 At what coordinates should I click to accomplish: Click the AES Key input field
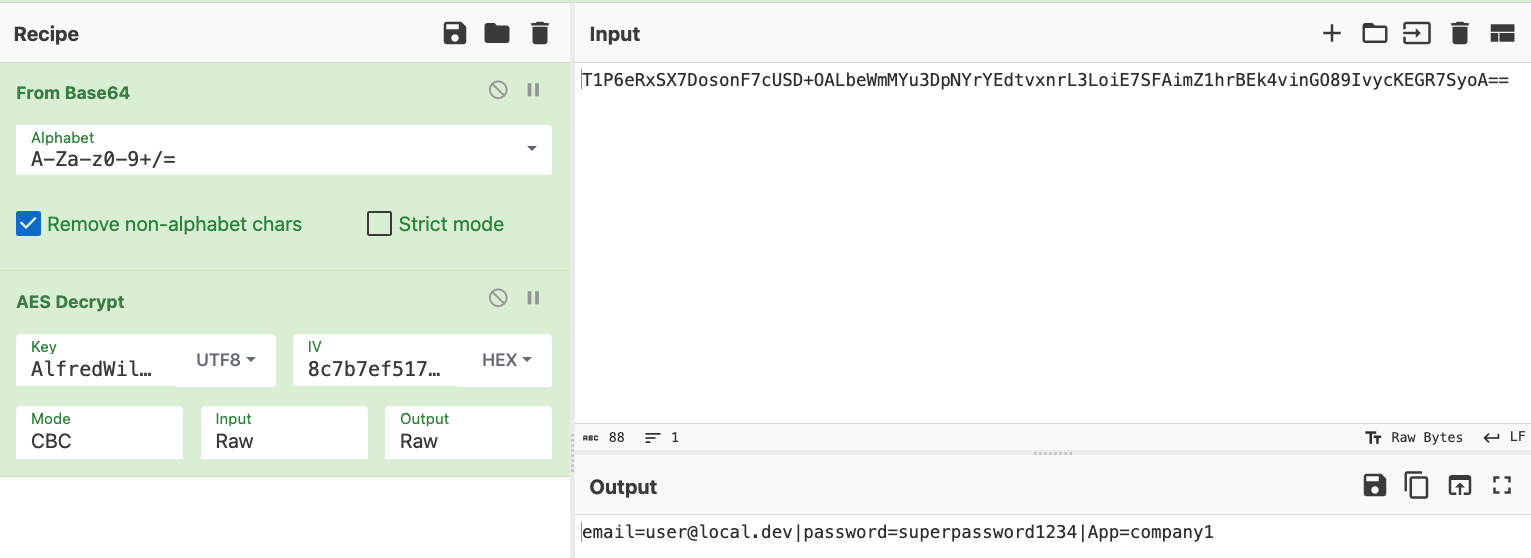tap(95, 368)
